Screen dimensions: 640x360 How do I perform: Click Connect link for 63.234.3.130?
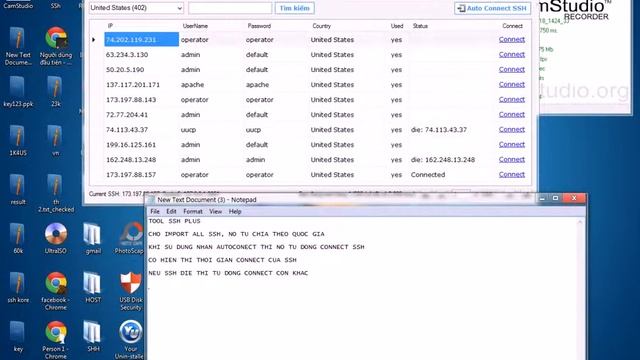coord(511,54)
